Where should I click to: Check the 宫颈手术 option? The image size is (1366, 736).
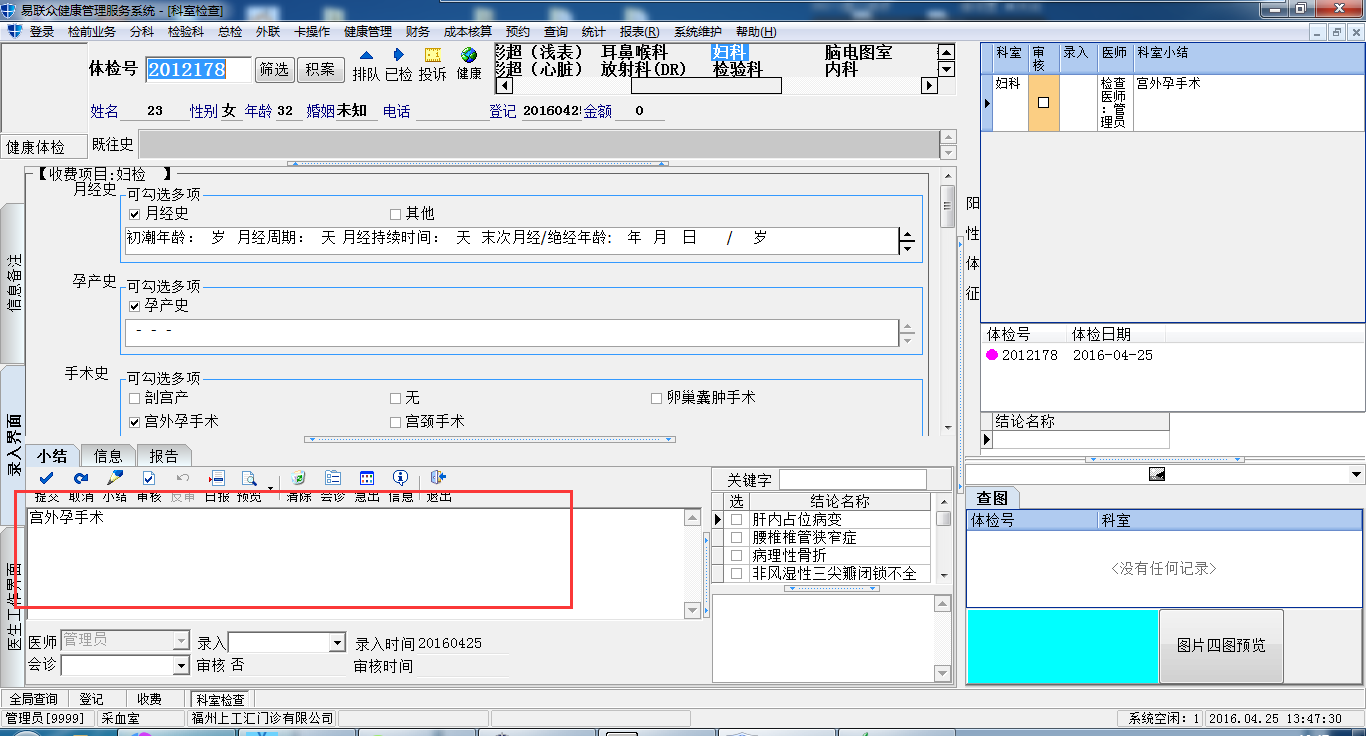pyautogui.click(x=396, y=422)
